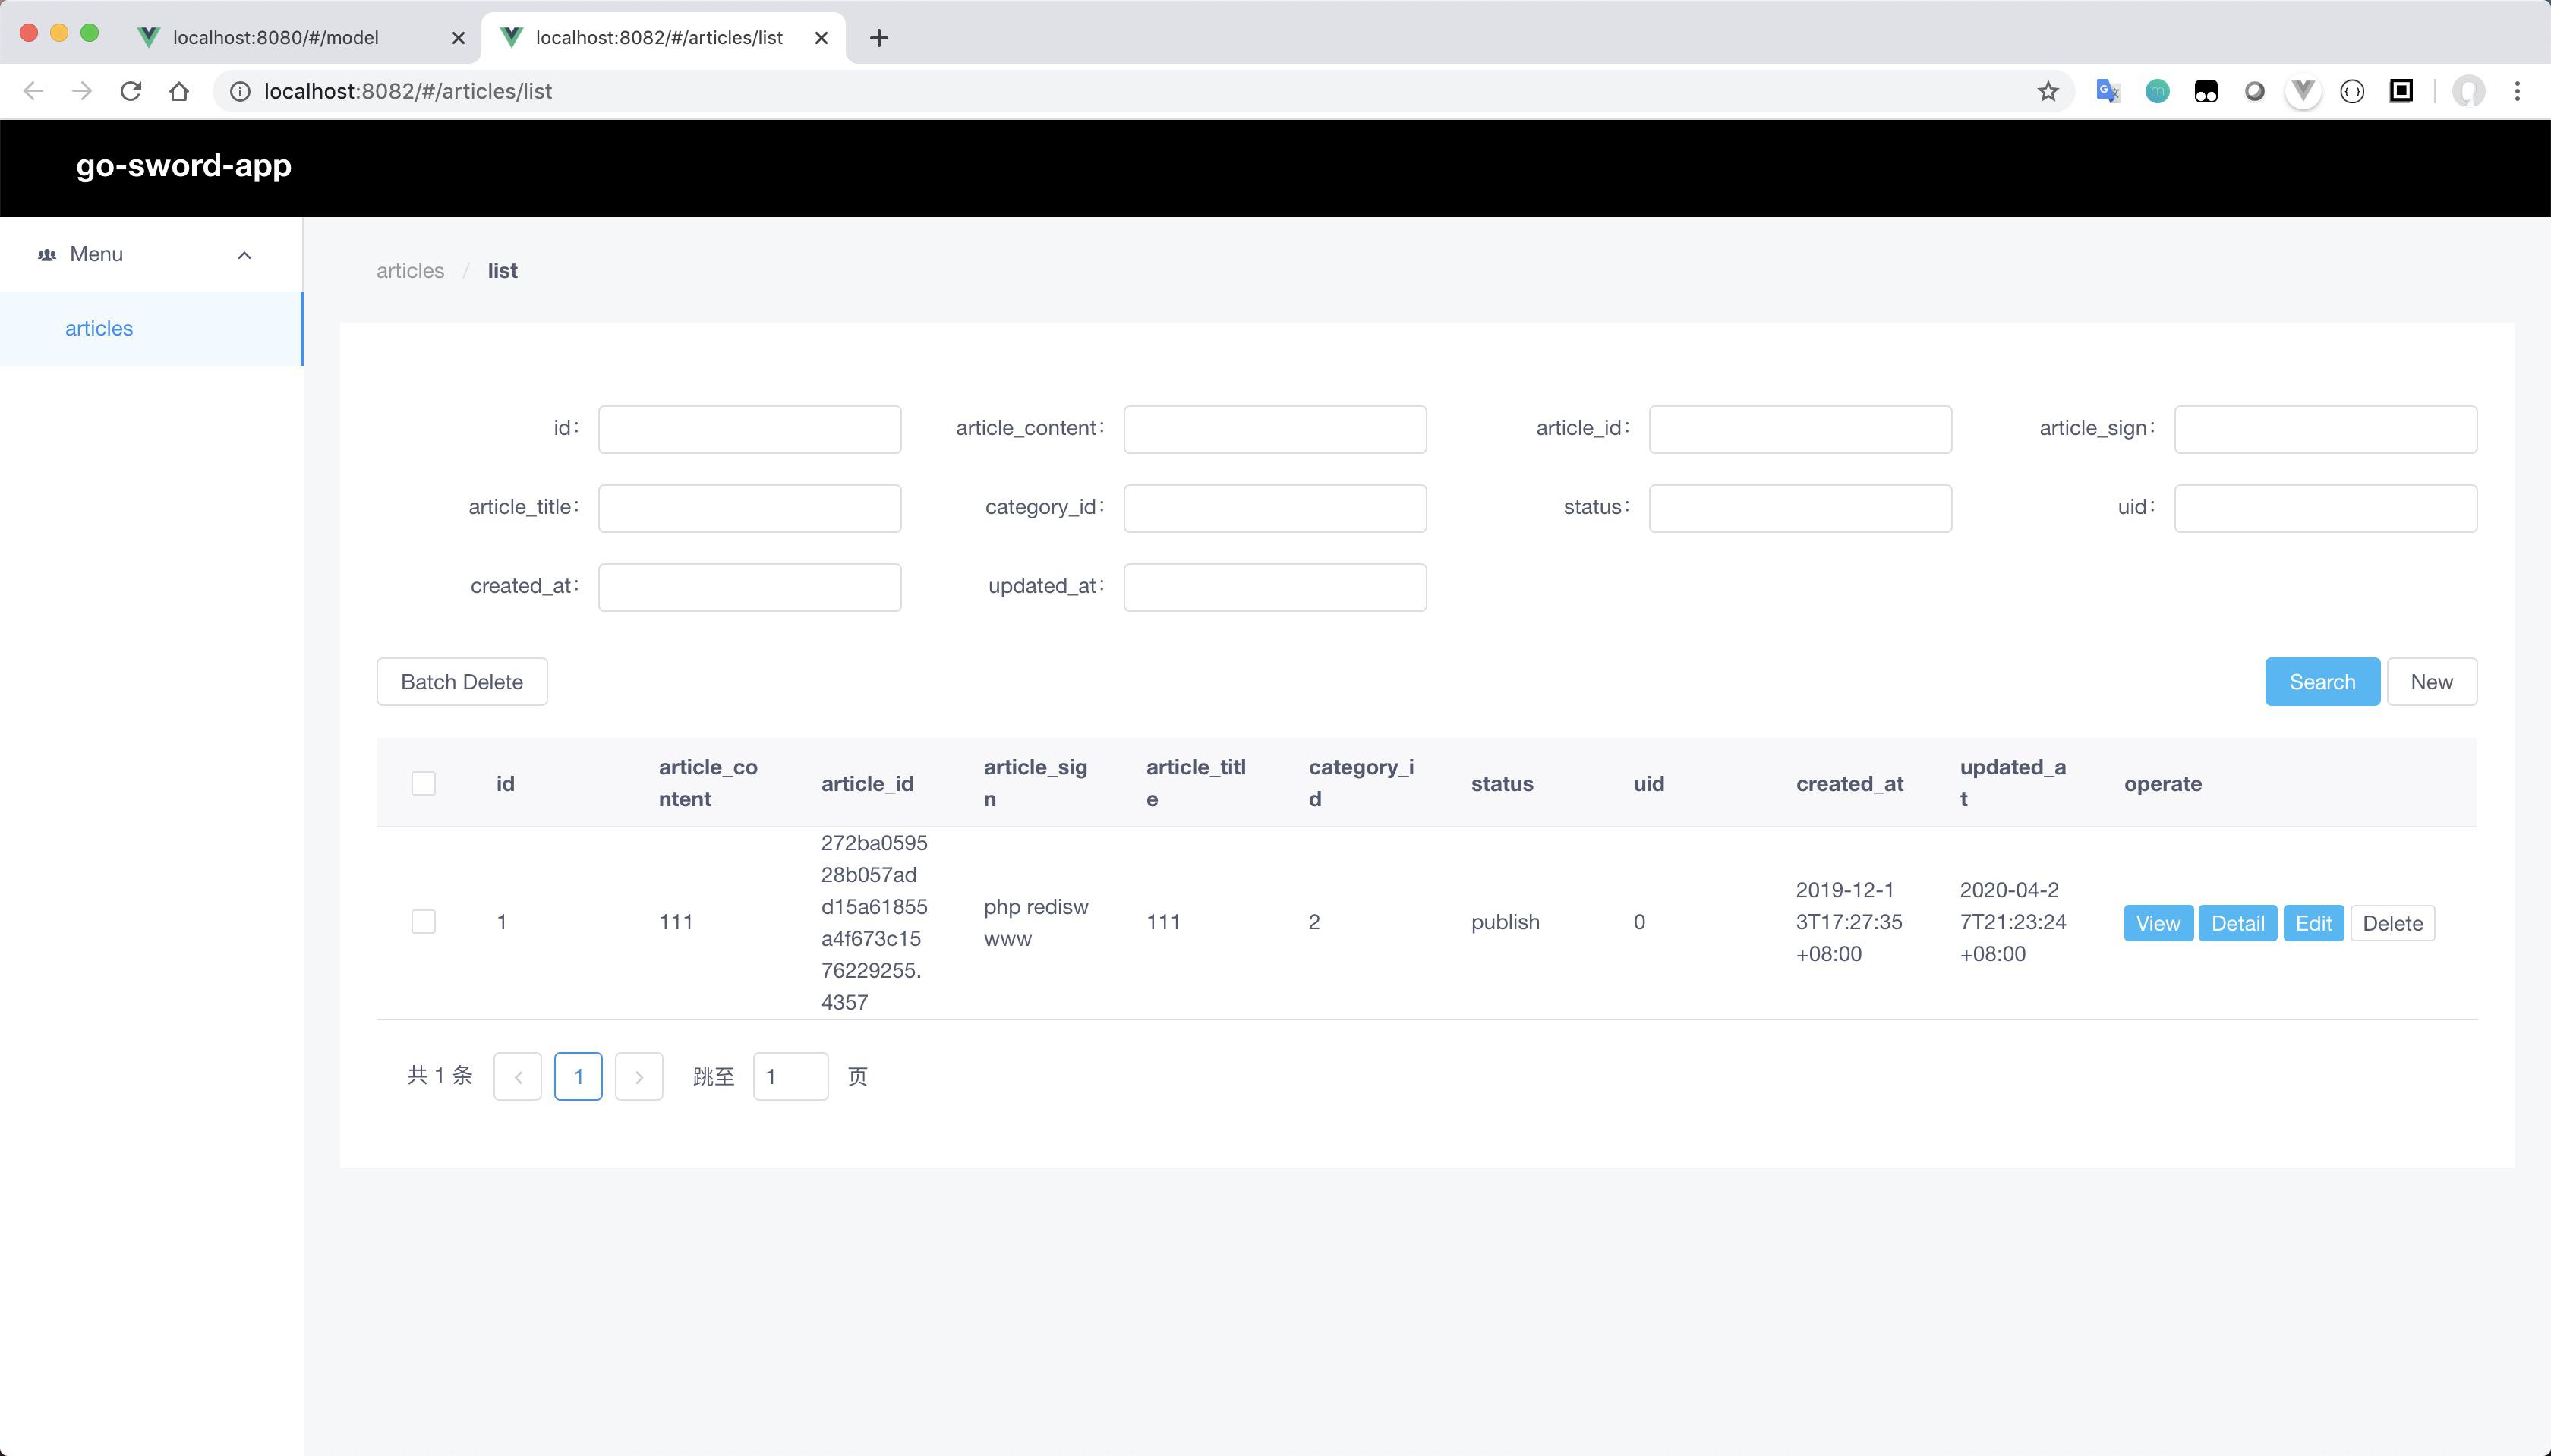Enable the Batch Delete selection mode
The height and width of the screenshot is (1456, 2551).
[x=422, y=783]
